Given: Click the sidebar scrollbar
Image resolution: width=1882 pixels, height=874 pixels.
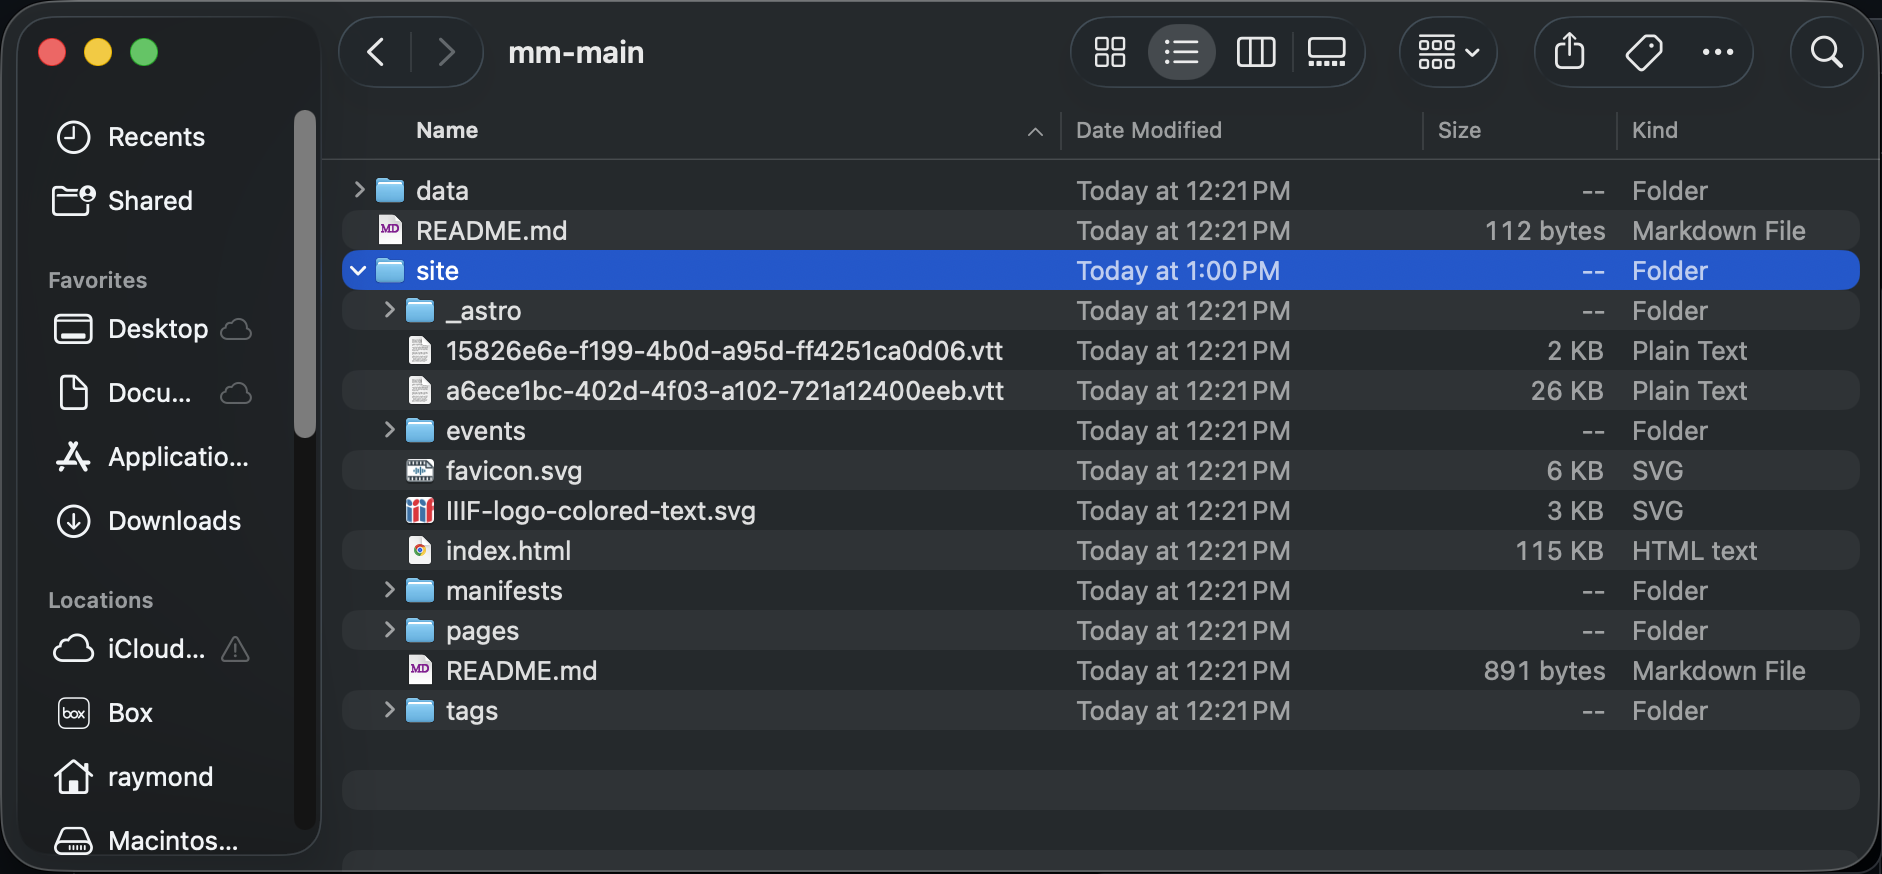Looking at the screenshot, I should tap(305, 275).
